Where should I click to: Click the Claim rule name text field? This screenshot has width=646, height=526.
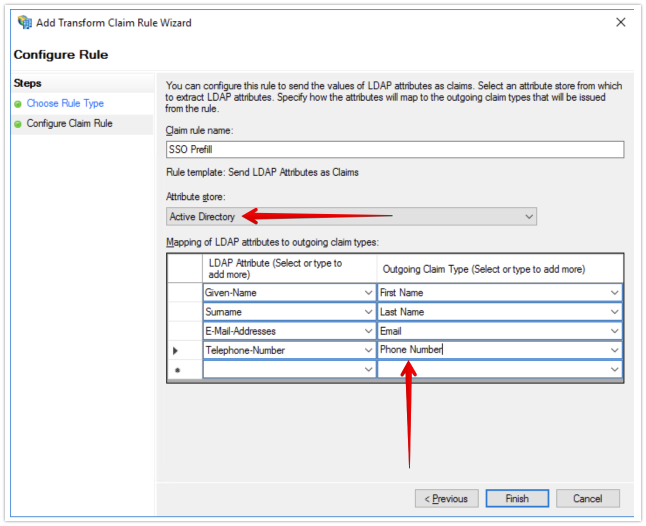point(394,149)
